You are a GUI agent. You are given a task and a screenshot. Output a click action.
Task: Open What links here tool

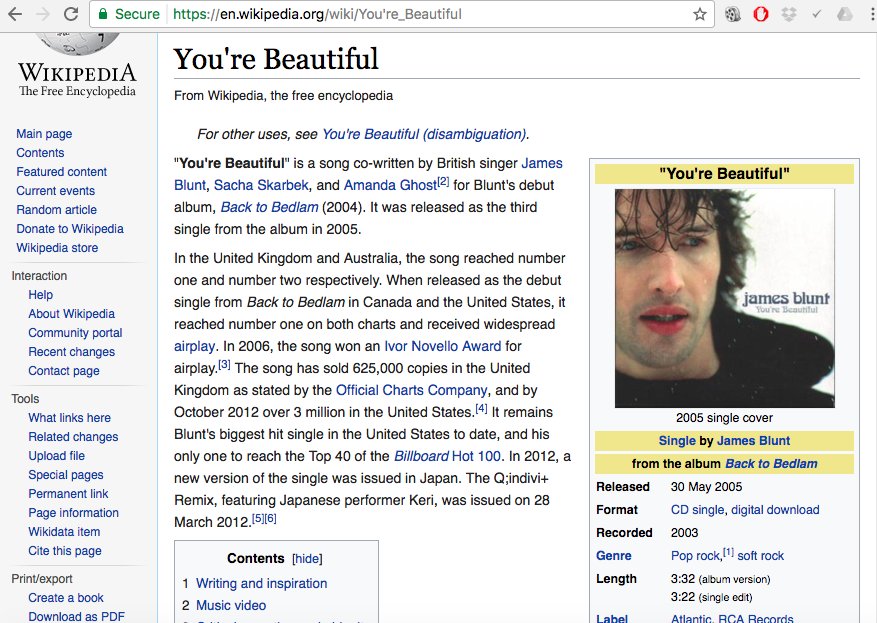point(69,418)
